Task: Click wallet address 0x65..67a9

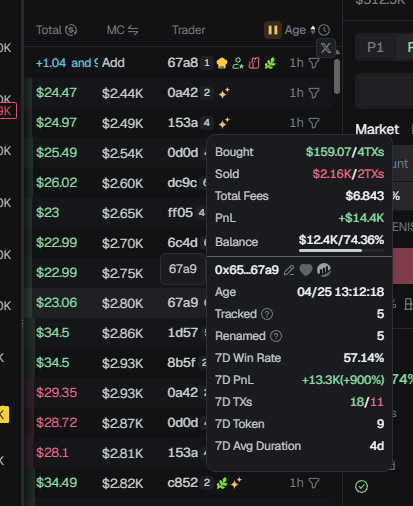Action: (247, 270)
